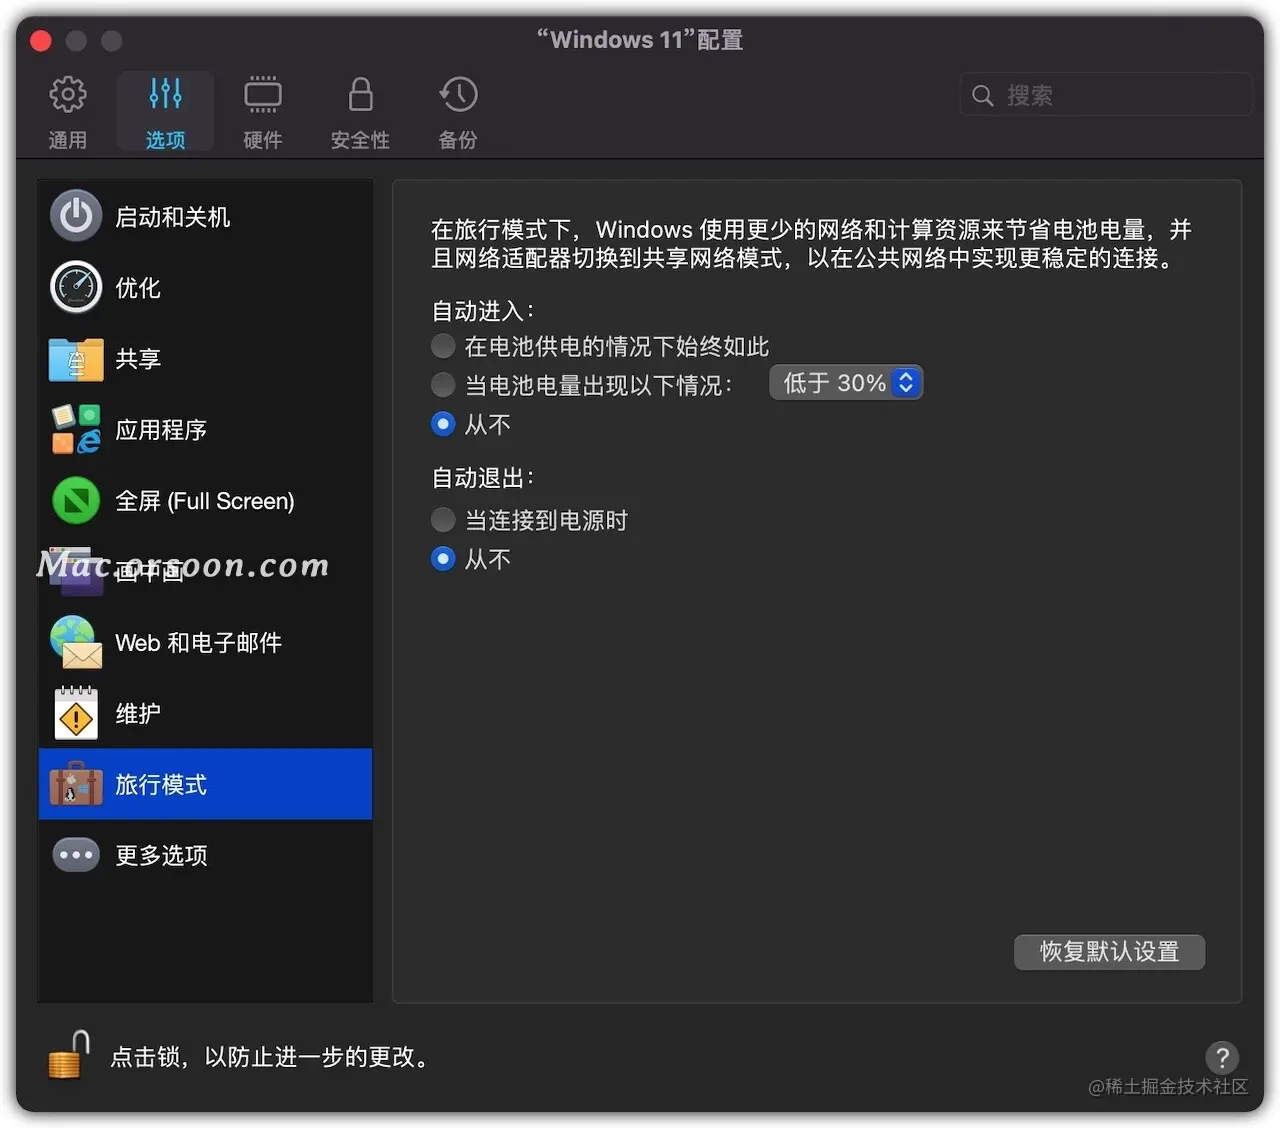The width and height of the screenshot is (1280, 1128).
Task: Click the 启动和关机 power icon
Action: [x=76, y=216]
